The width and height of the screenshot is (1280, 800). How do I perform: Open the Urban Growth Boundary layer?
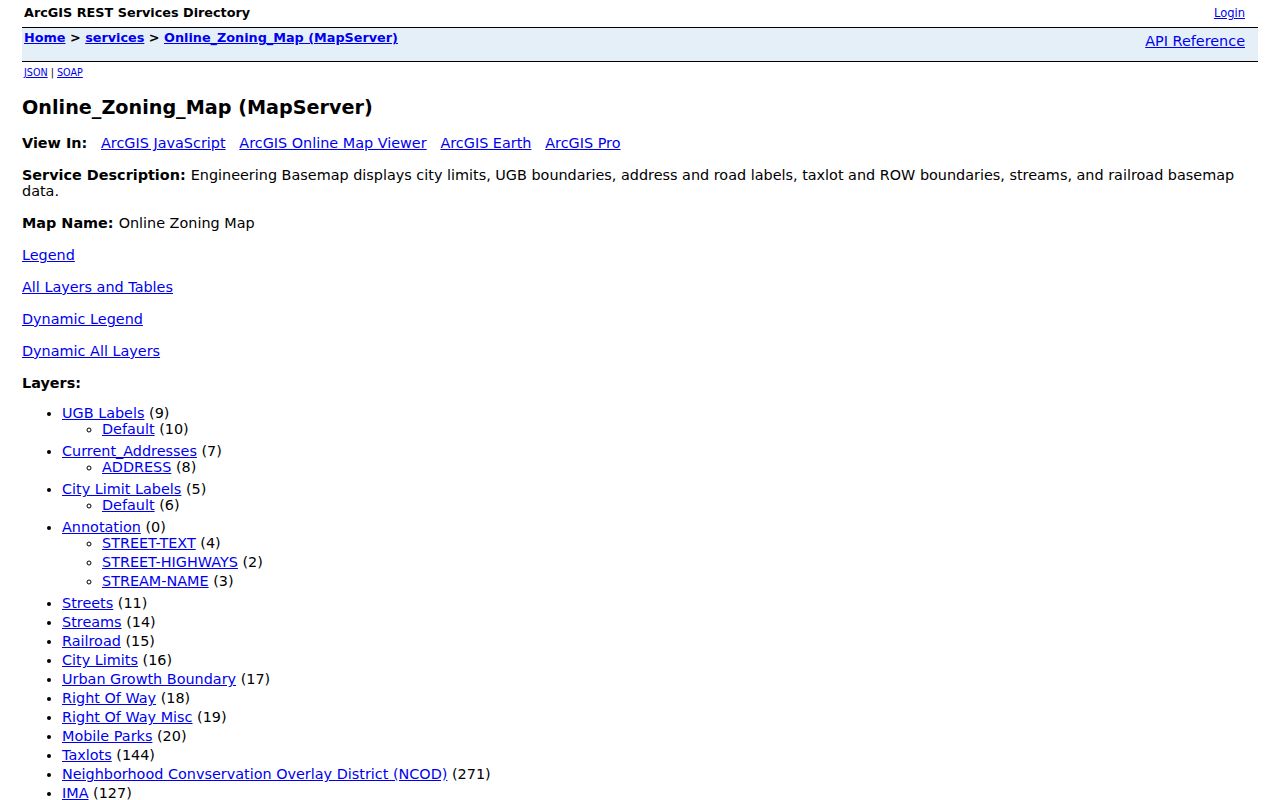pyautogui.click(x=149, y=679)
